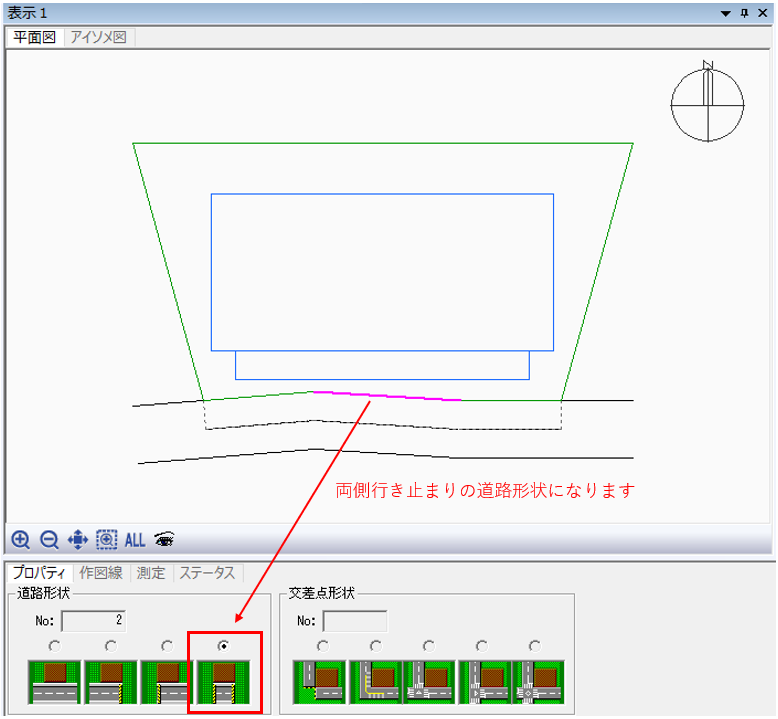778x719 pixels.
Task: Select the through-road shape radio button
Action: pos(55,646)
